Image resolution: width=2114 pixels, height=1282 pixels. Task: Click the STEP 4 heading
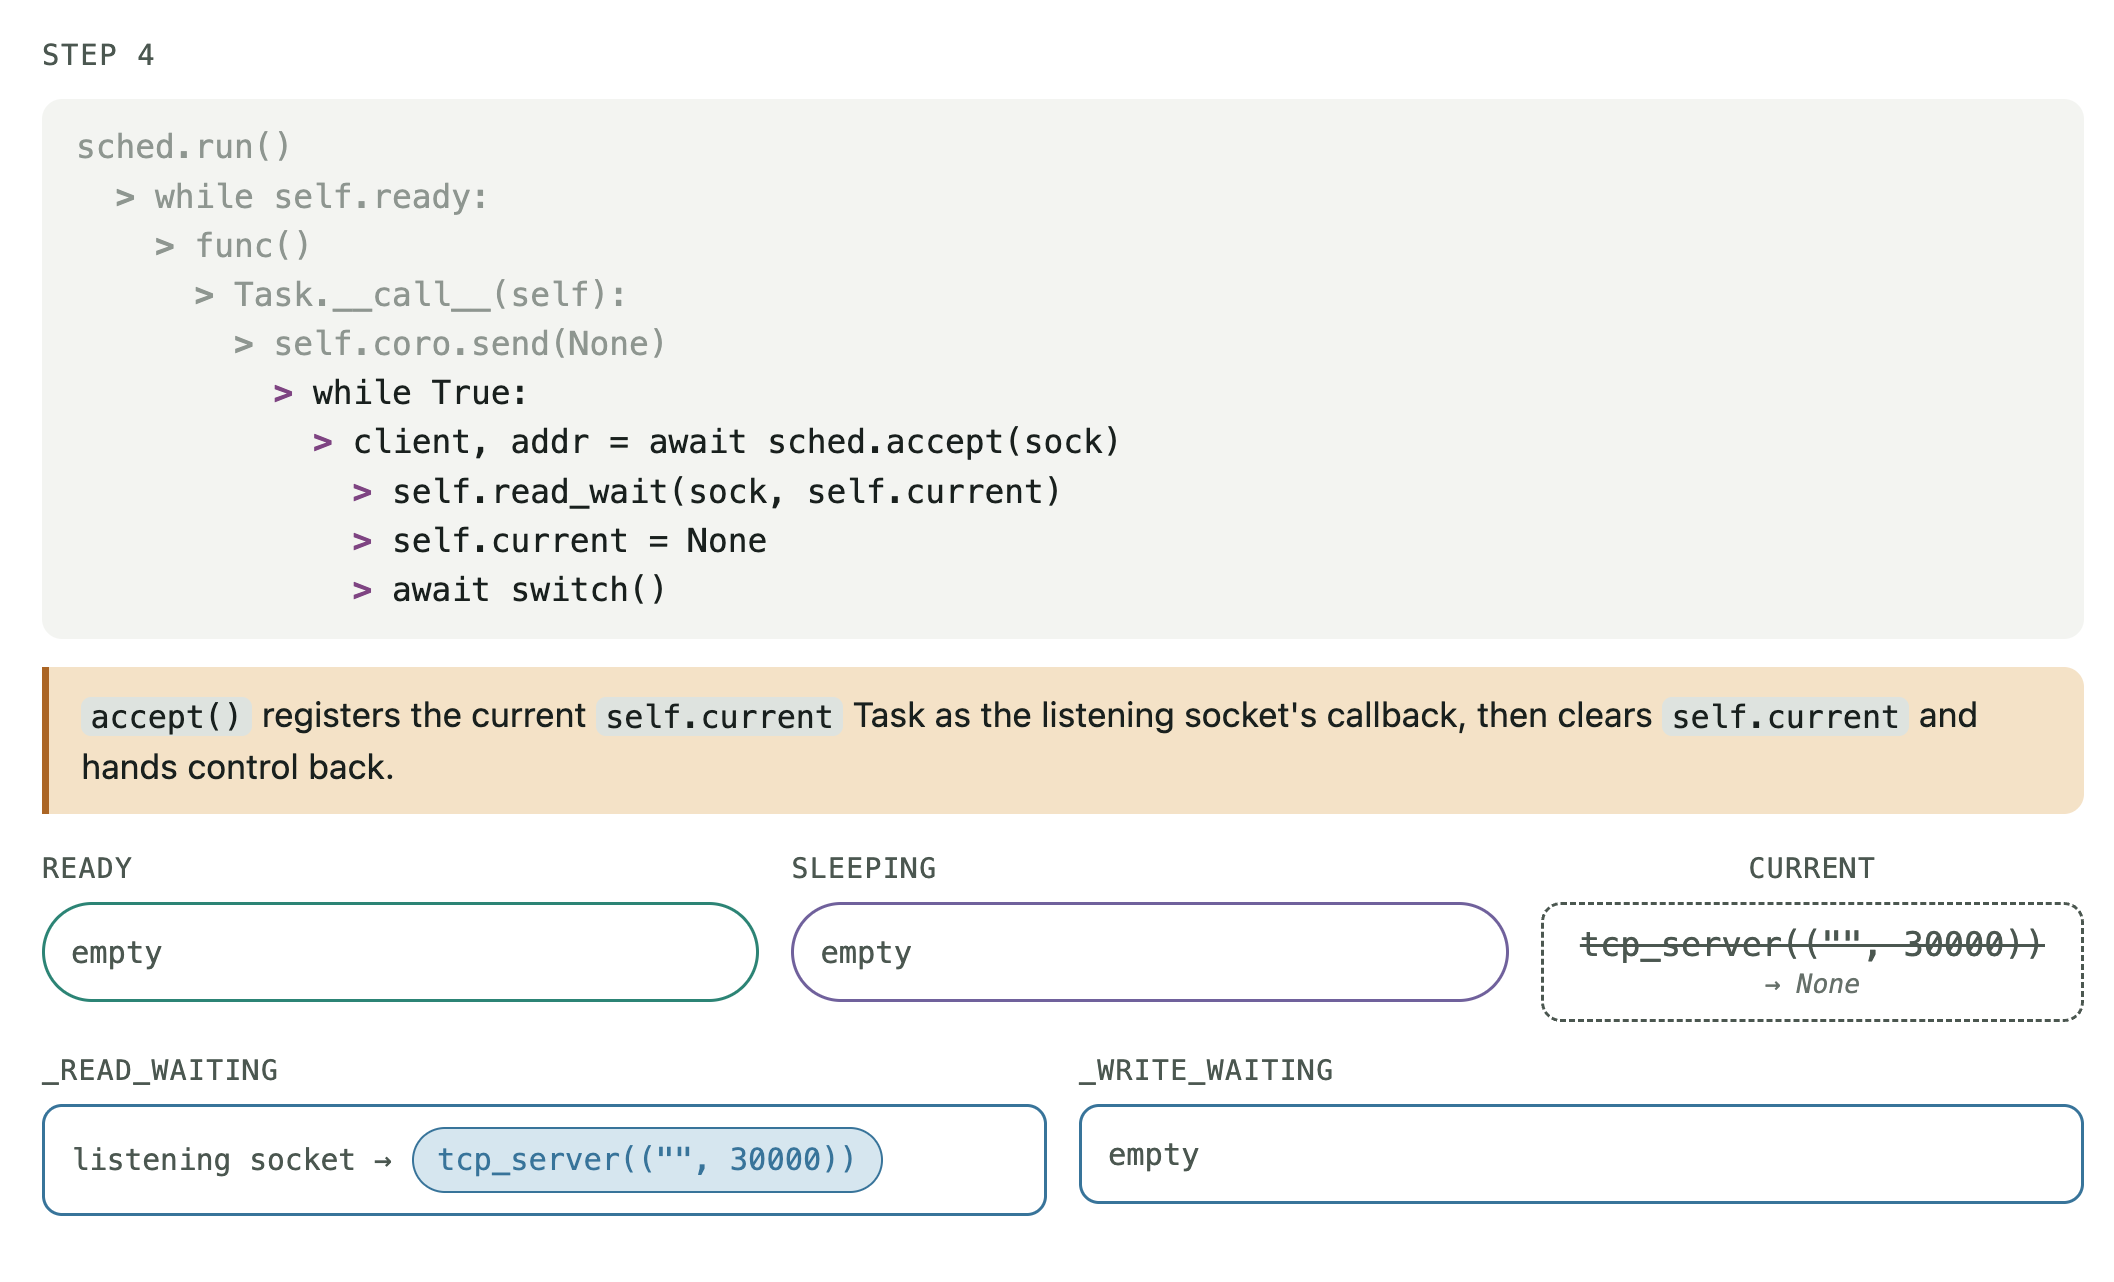[98, 55]
